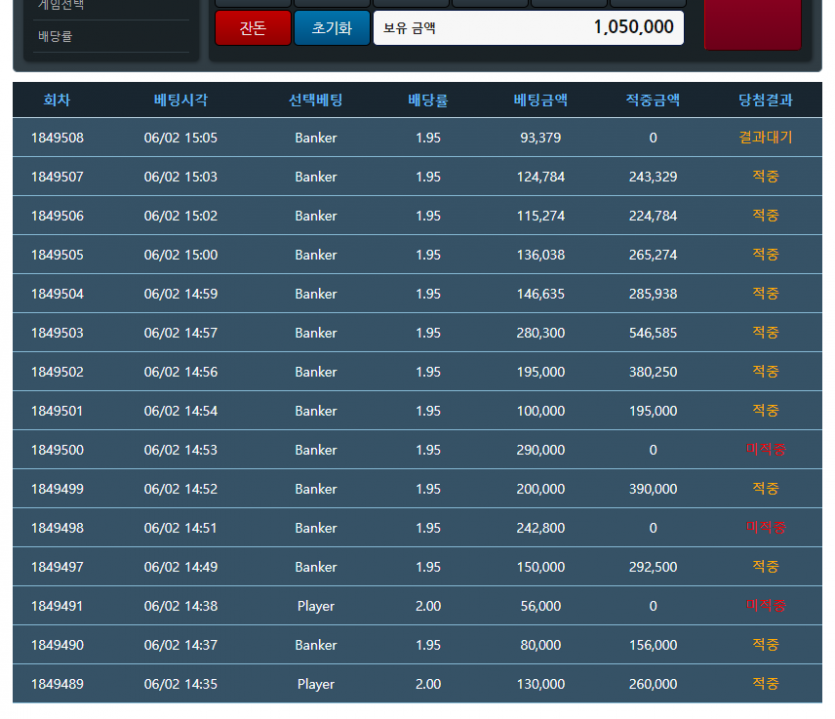
Task: Click bet amount 242,800
Action: (x=541, y=528)
